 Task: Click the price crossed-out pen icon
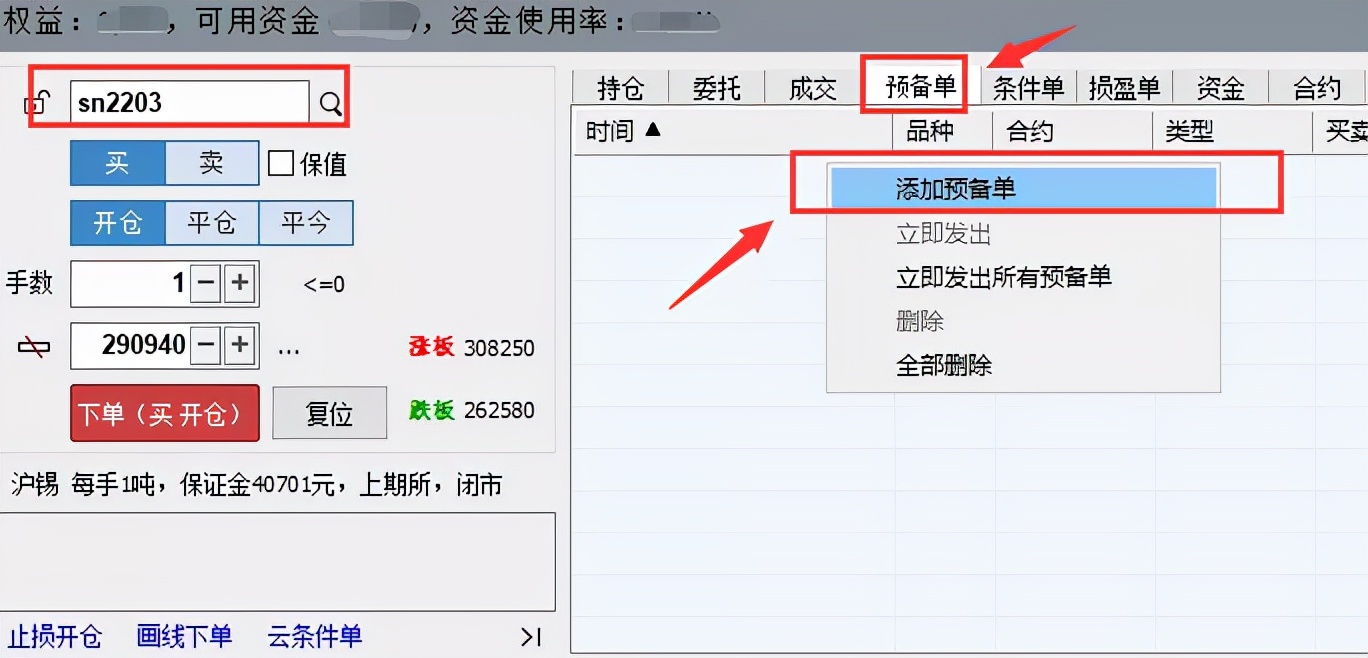(x=33, y=345)
